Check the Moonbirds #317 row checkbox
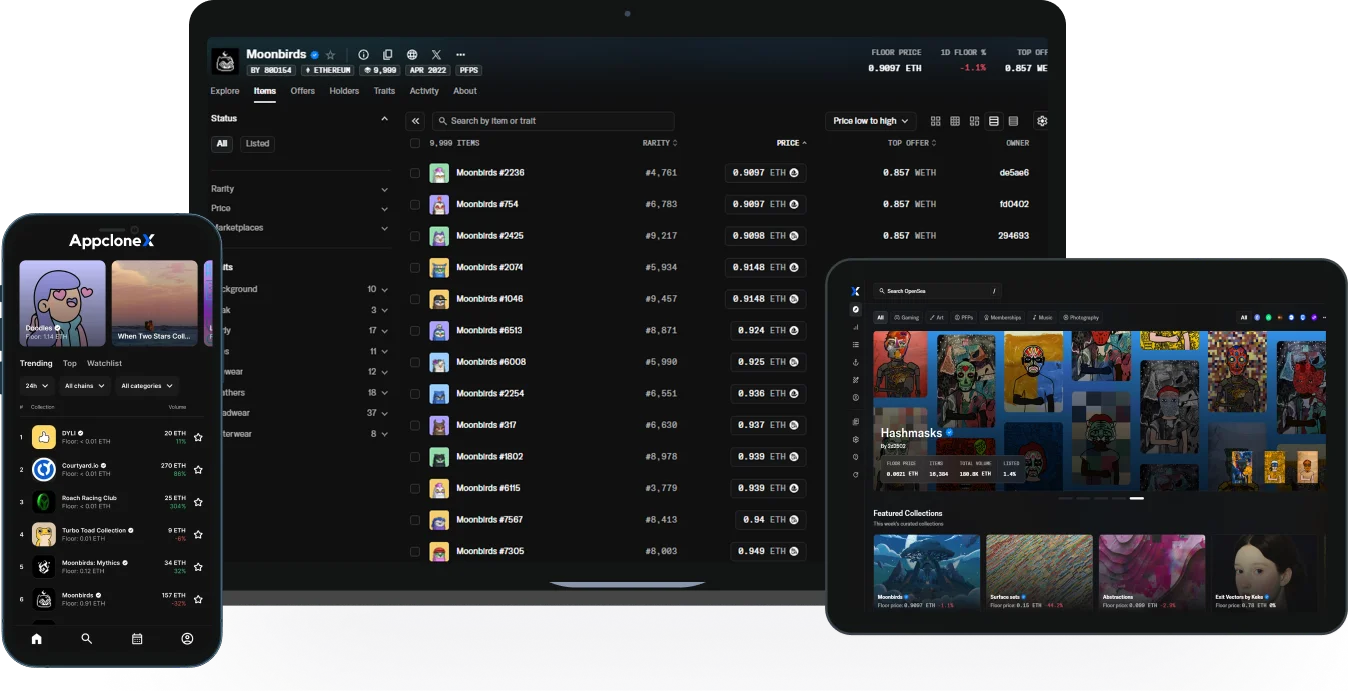 coord(415,425)
